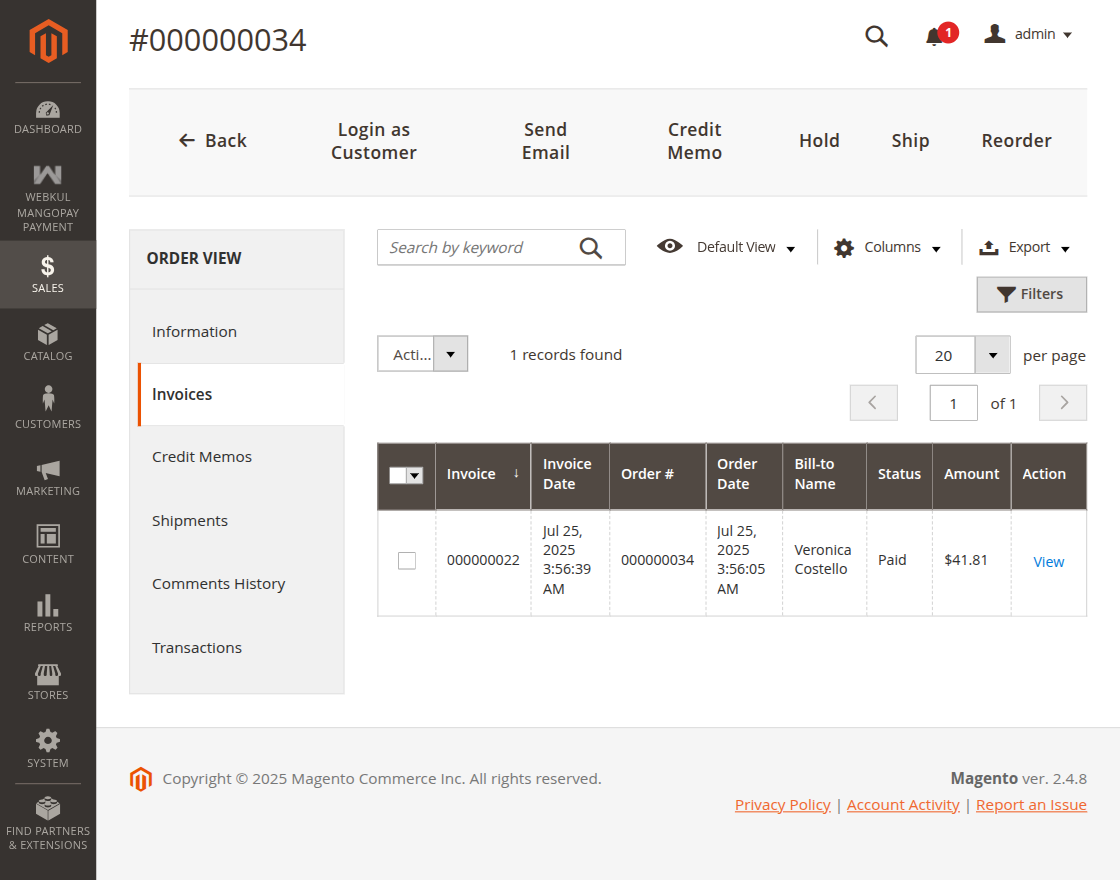The width and height of the screenshot is (1120, 880).
Task: Open the Catalog section in the sidebar
Action: tap(47, 340)
